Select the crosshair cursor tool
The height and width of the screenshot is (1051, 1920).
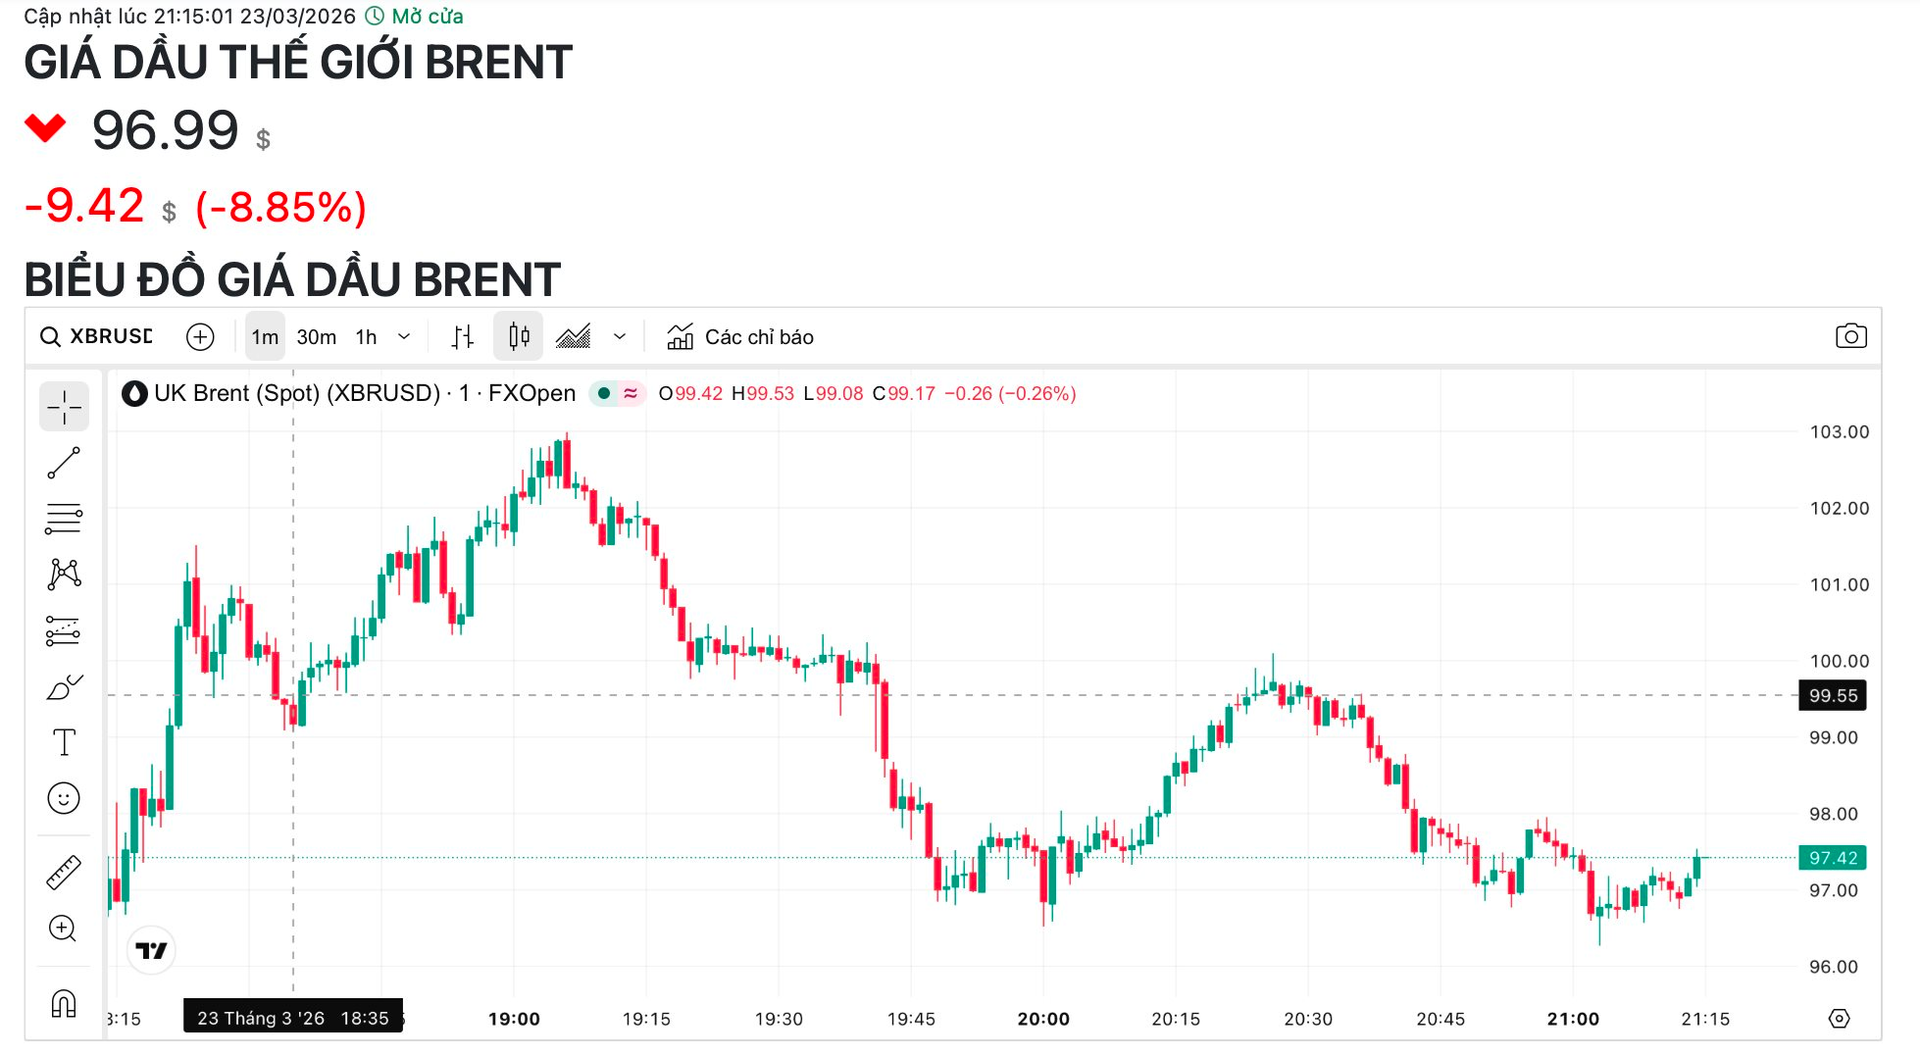(64, 407)
